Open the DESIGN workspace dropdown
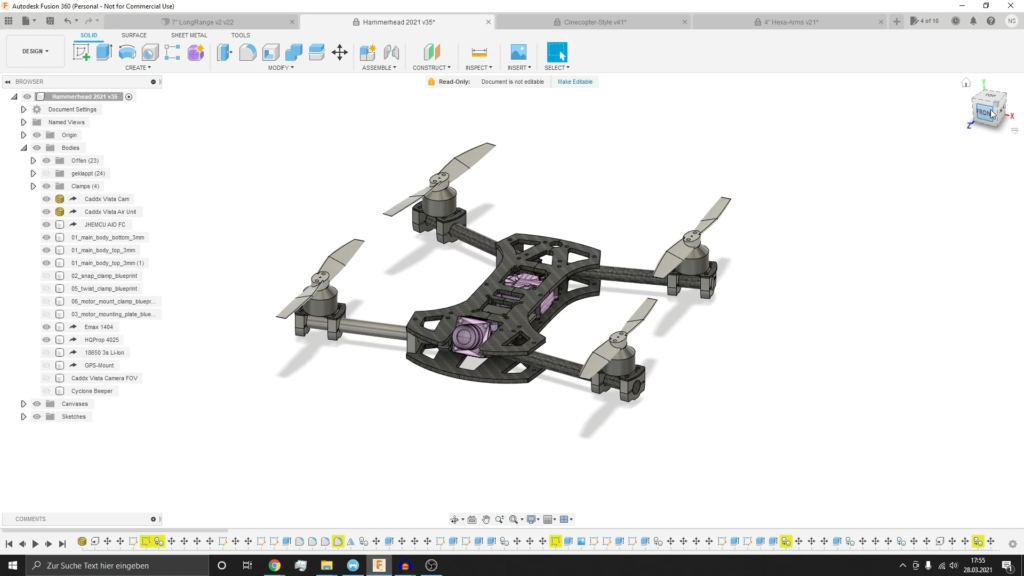 (35, 51)
